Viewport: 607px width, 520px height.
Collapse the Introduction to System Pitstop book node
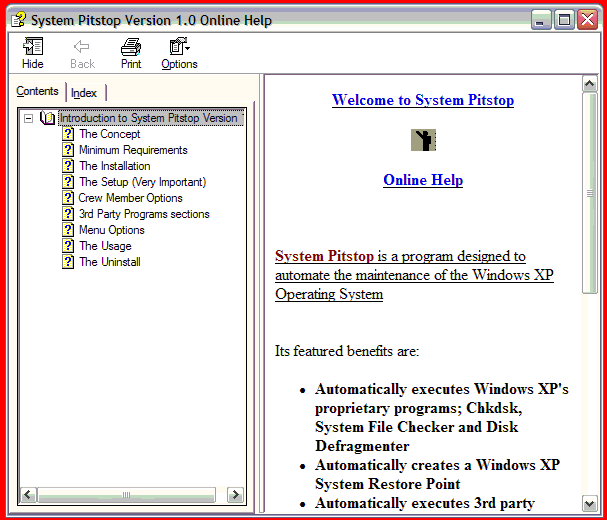point(28,118)
